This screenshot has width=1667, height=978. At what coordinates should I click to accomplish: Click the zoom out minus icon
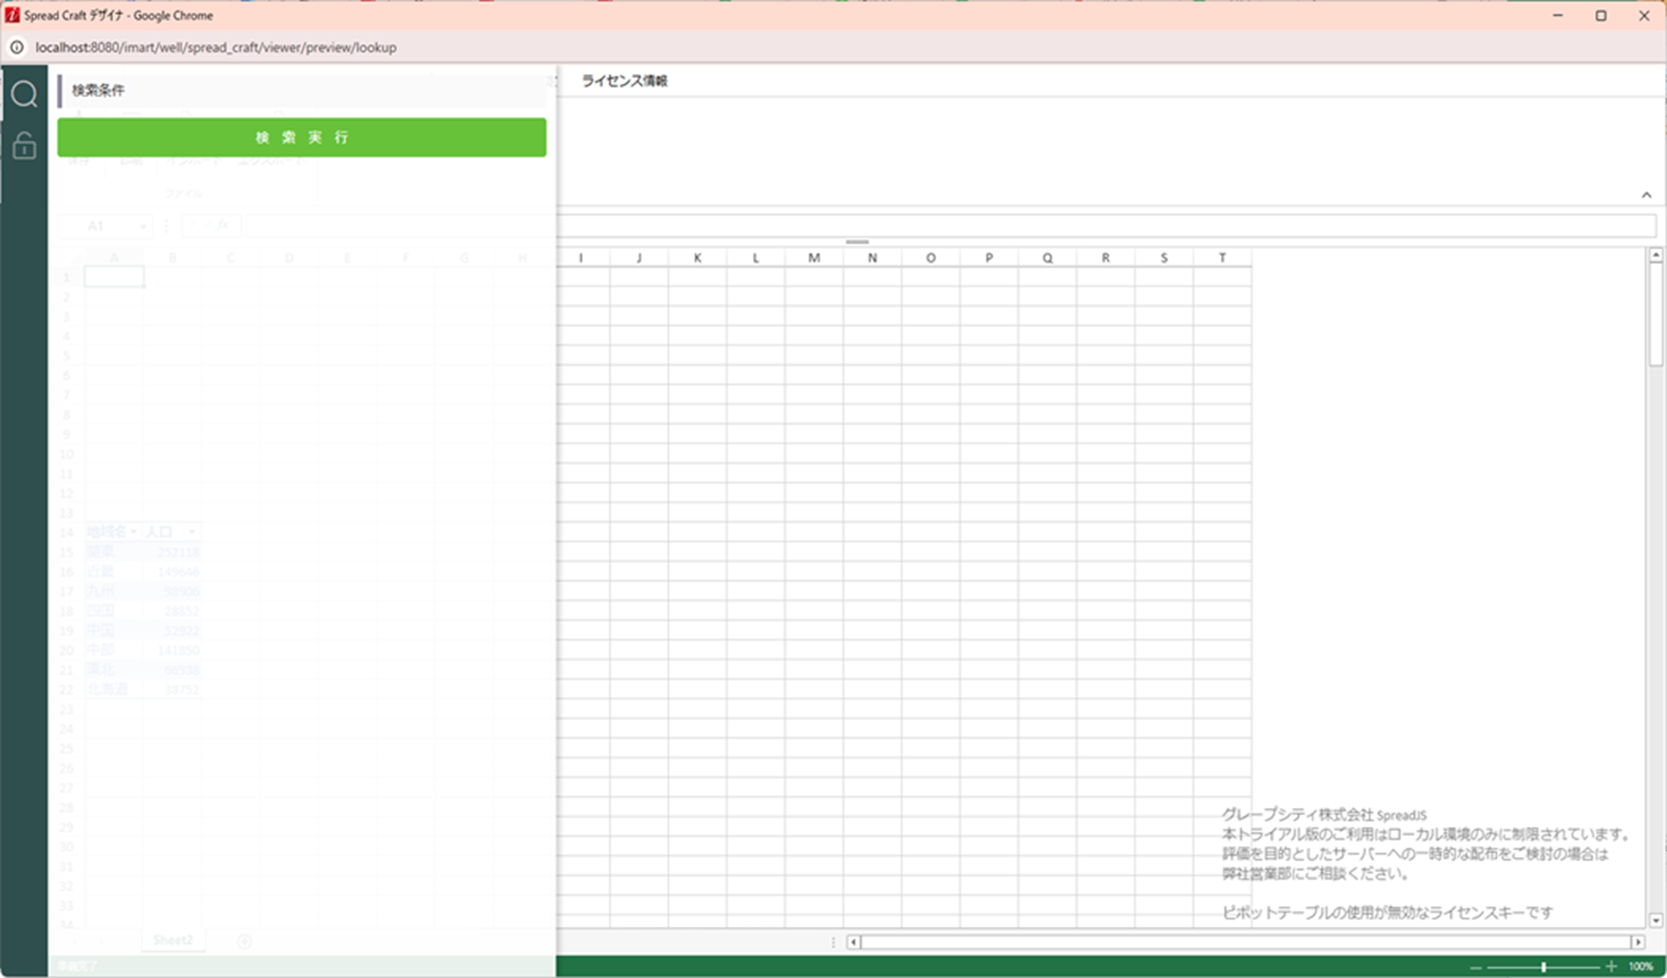pos(1475,967)
